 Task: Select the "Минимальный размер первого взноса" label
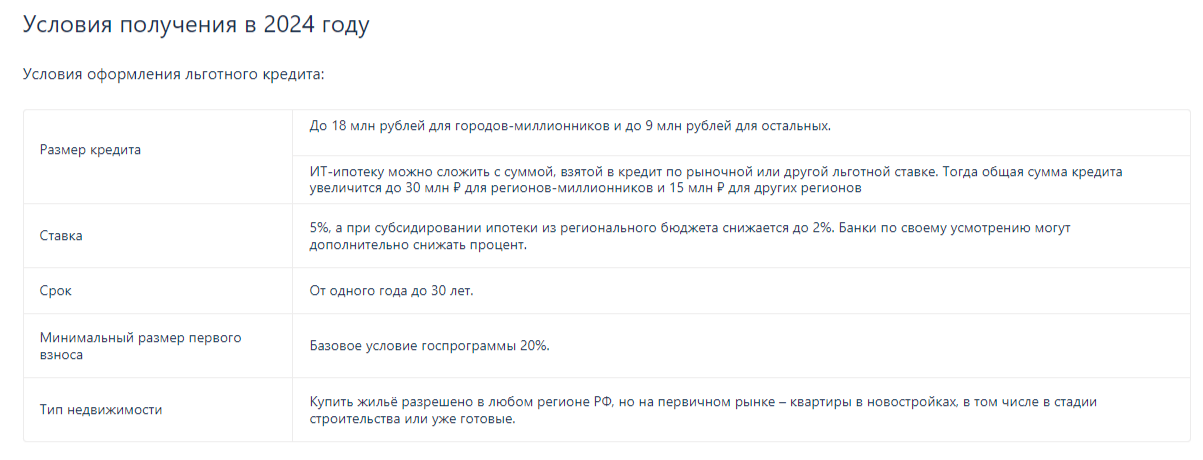pyautogui.click(x=140, y=346)
